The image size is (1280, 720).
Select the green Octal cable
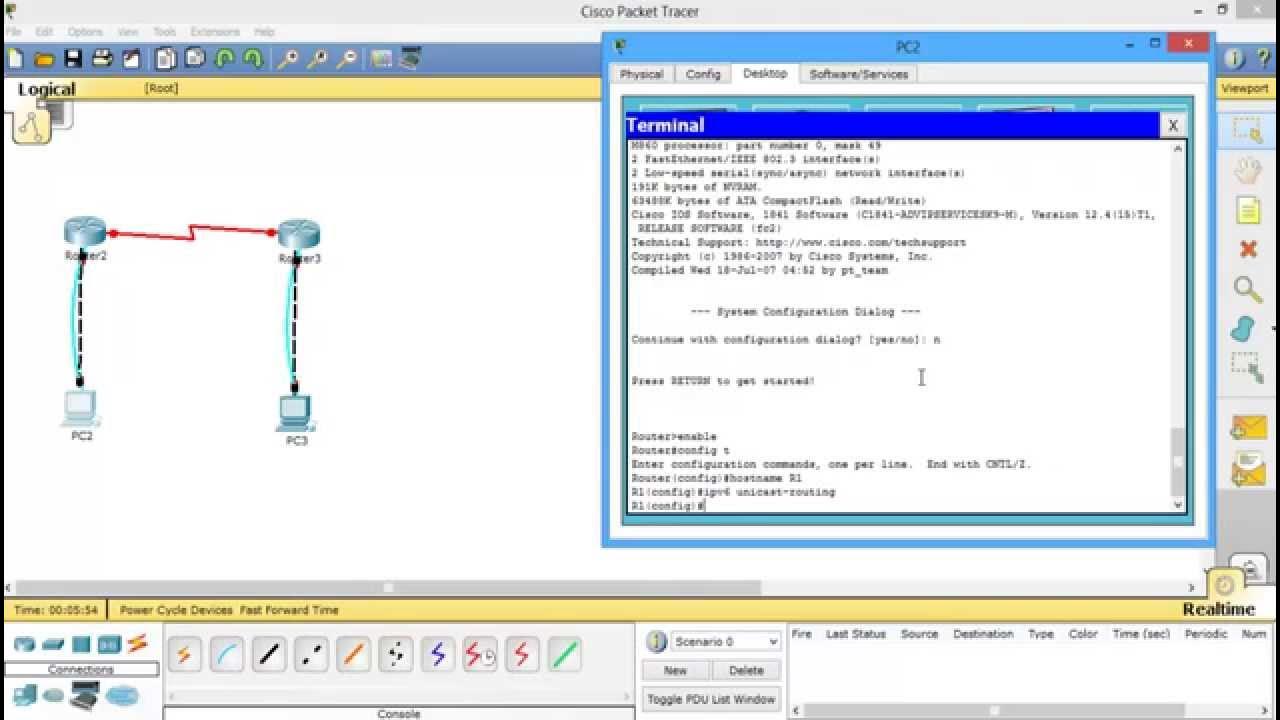564,655
